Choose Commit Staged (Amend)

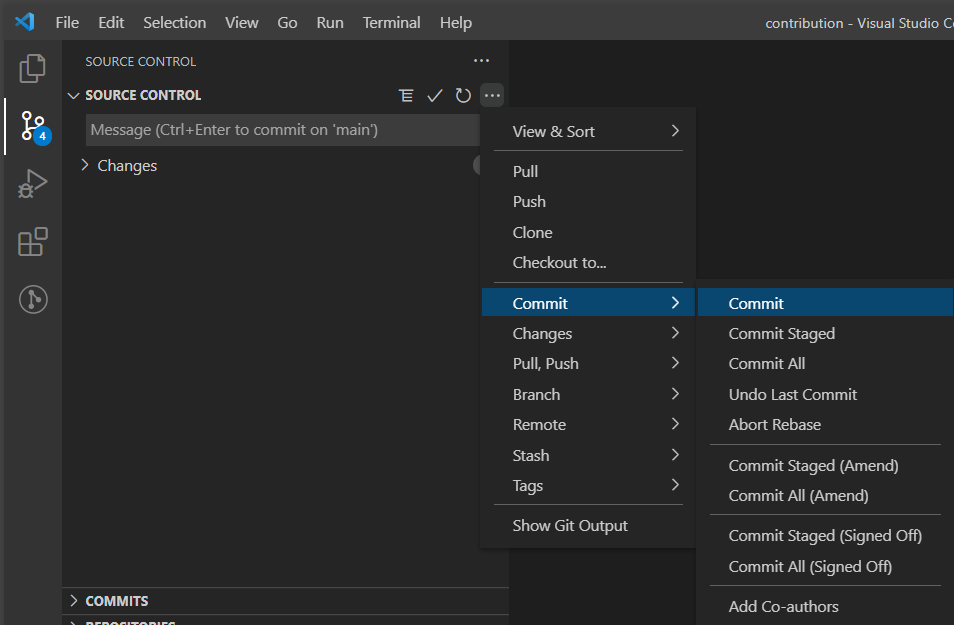(826, 466)
